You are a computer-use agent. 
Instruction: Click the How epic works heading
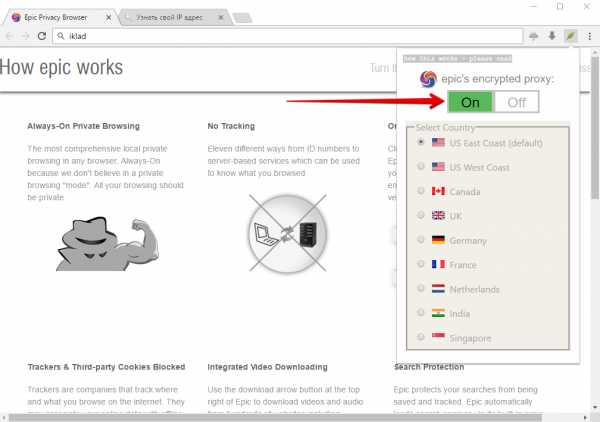point(61,68)
